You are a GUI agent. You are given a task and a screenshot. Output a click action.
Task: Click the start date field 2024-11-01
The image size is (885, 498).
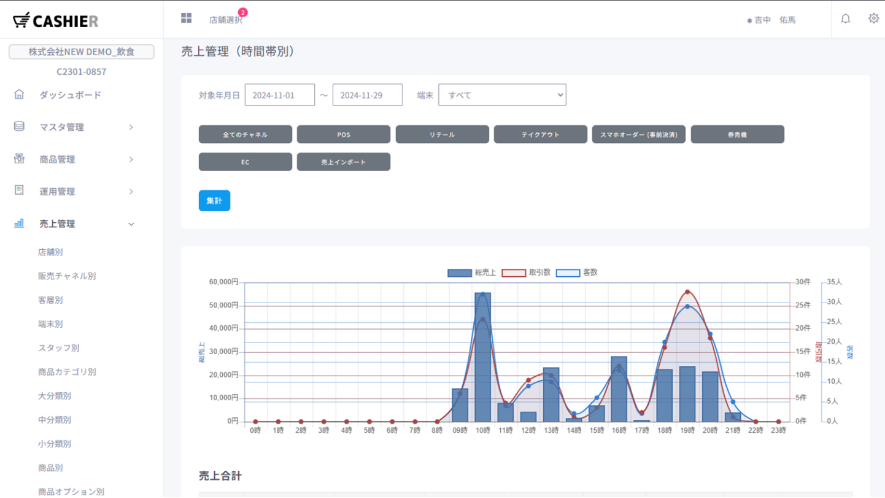pyautogui.click(x=279, y=95)
